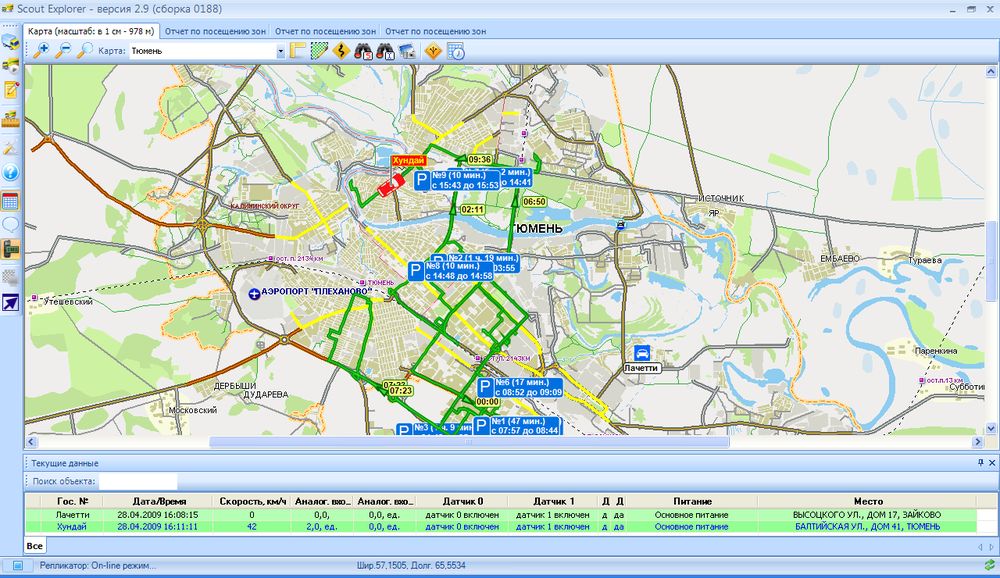Sort by the Скорость, км/ч column header
This screenshot has height=578, width=1000.
pos(253,501)
